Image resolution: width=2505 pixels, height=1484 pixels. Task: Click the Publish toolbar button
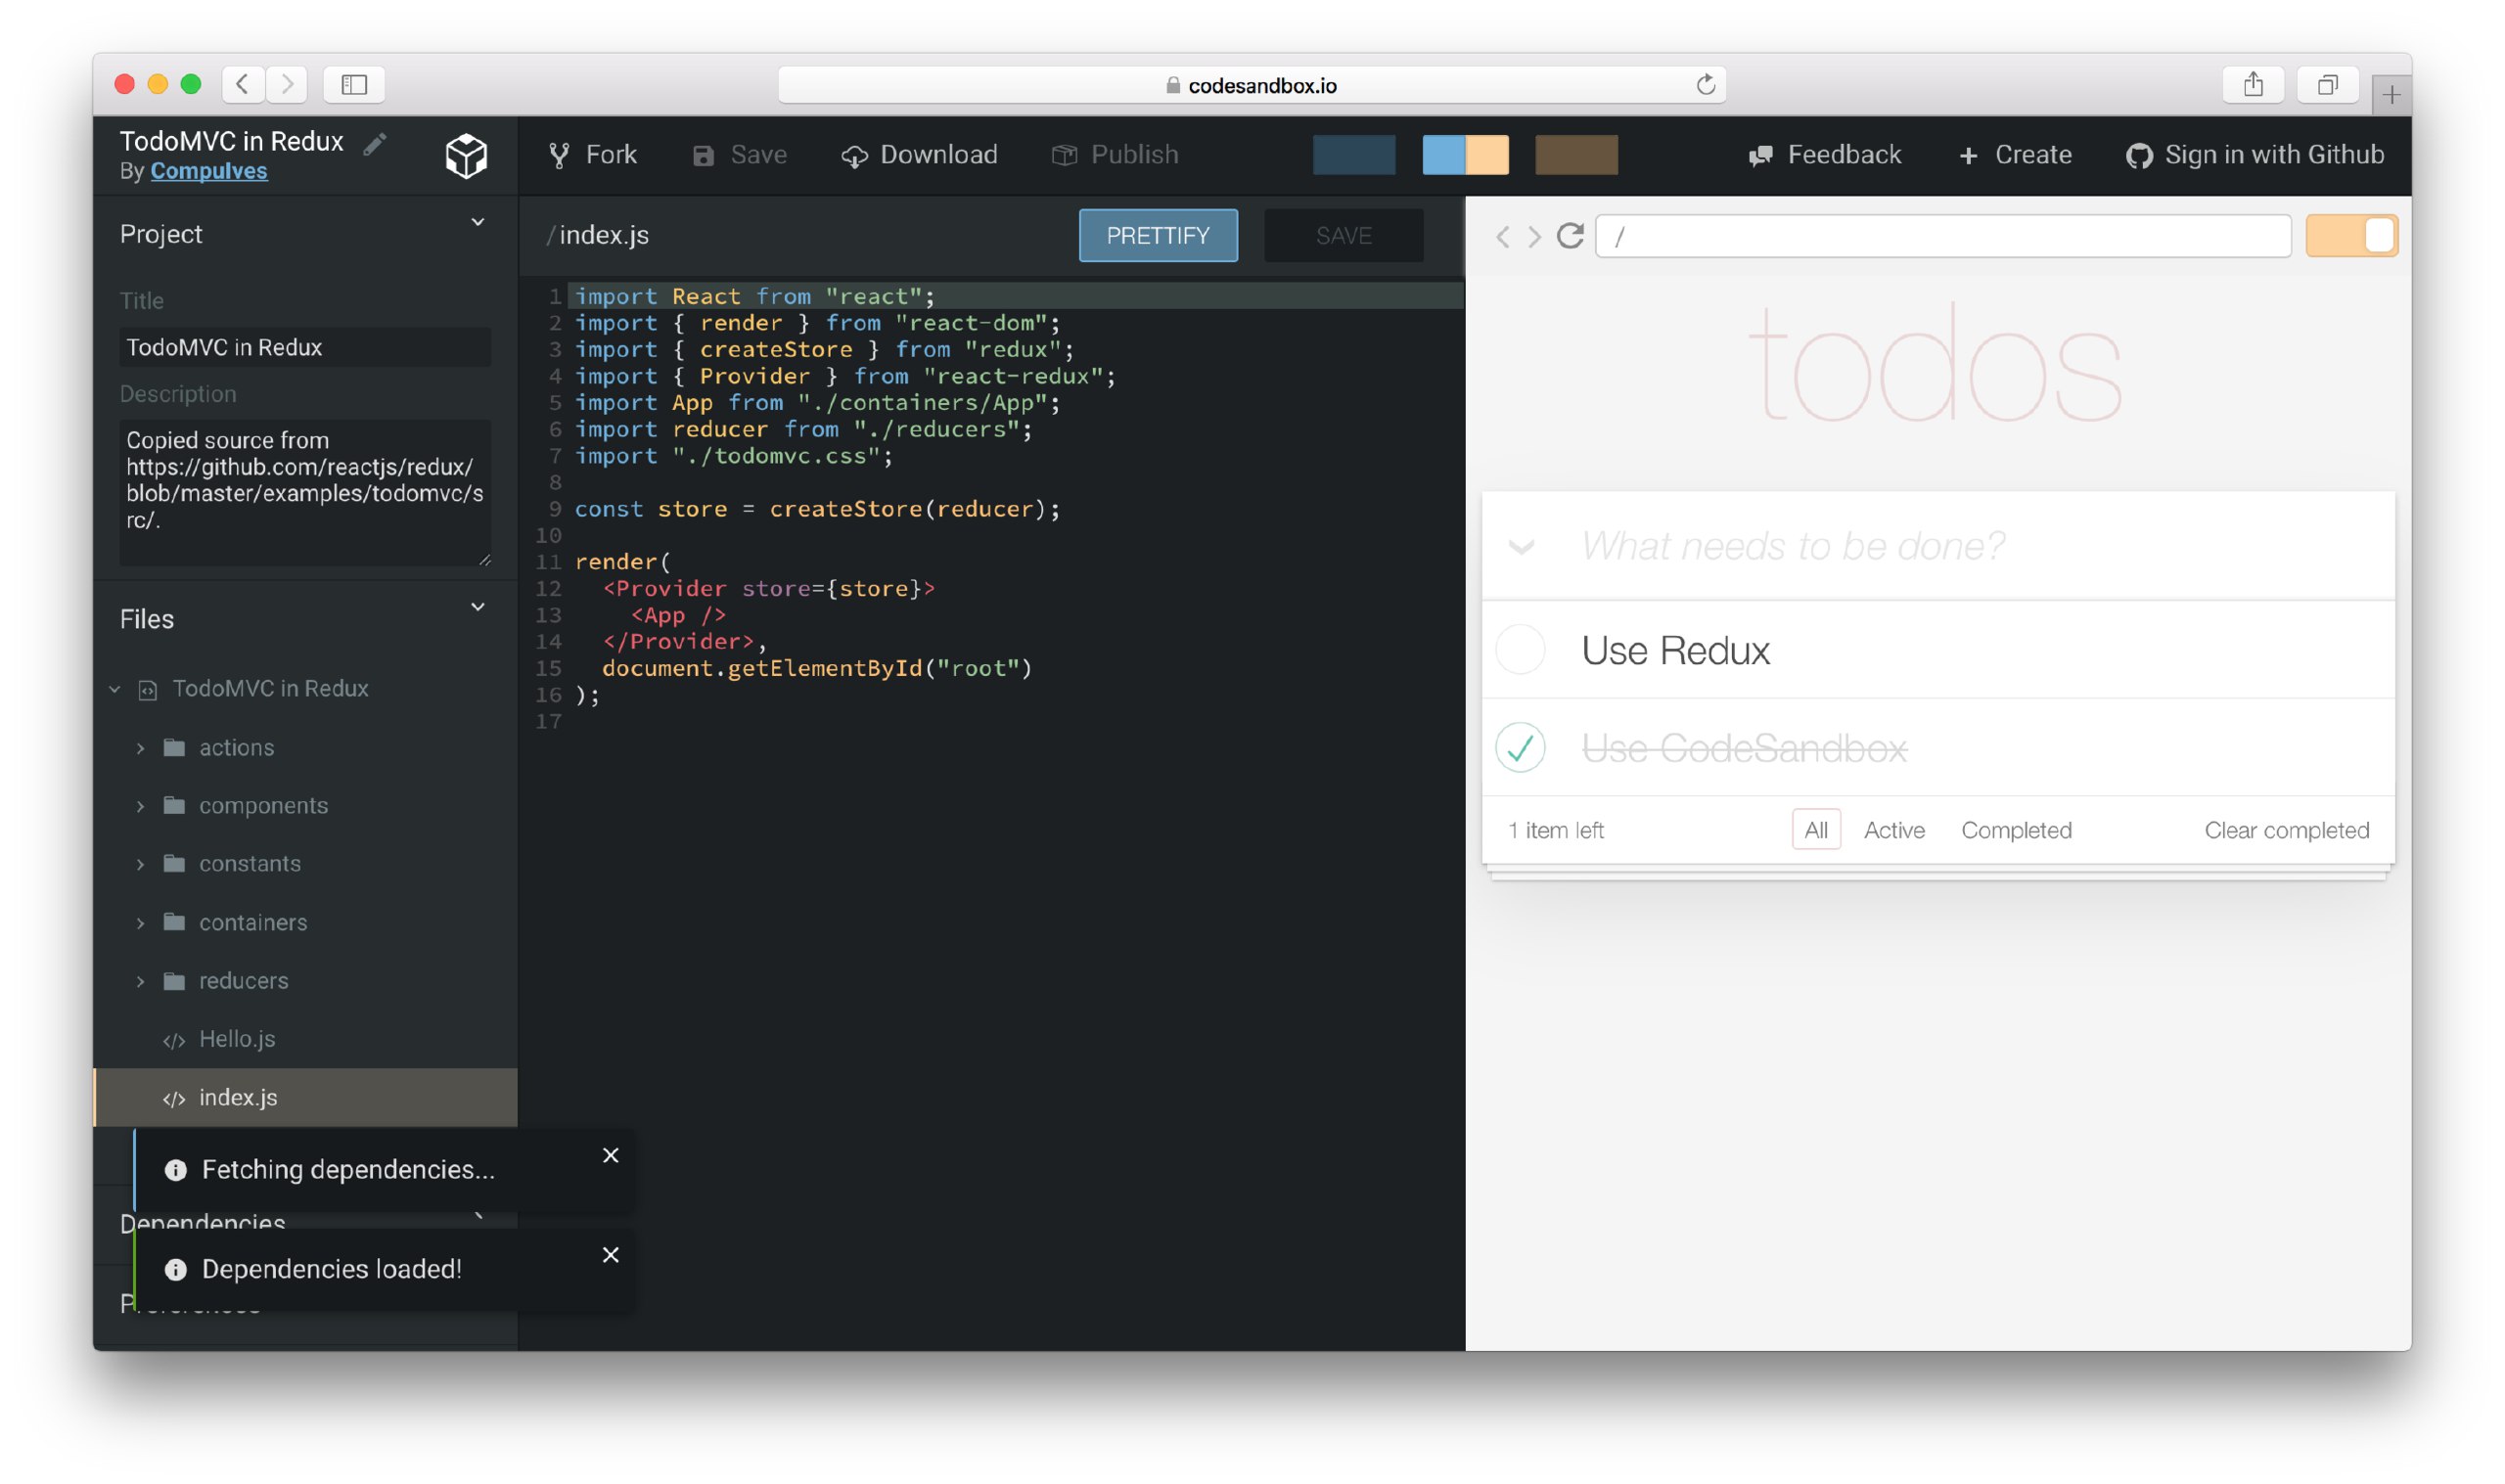[x=1115, y=155]
